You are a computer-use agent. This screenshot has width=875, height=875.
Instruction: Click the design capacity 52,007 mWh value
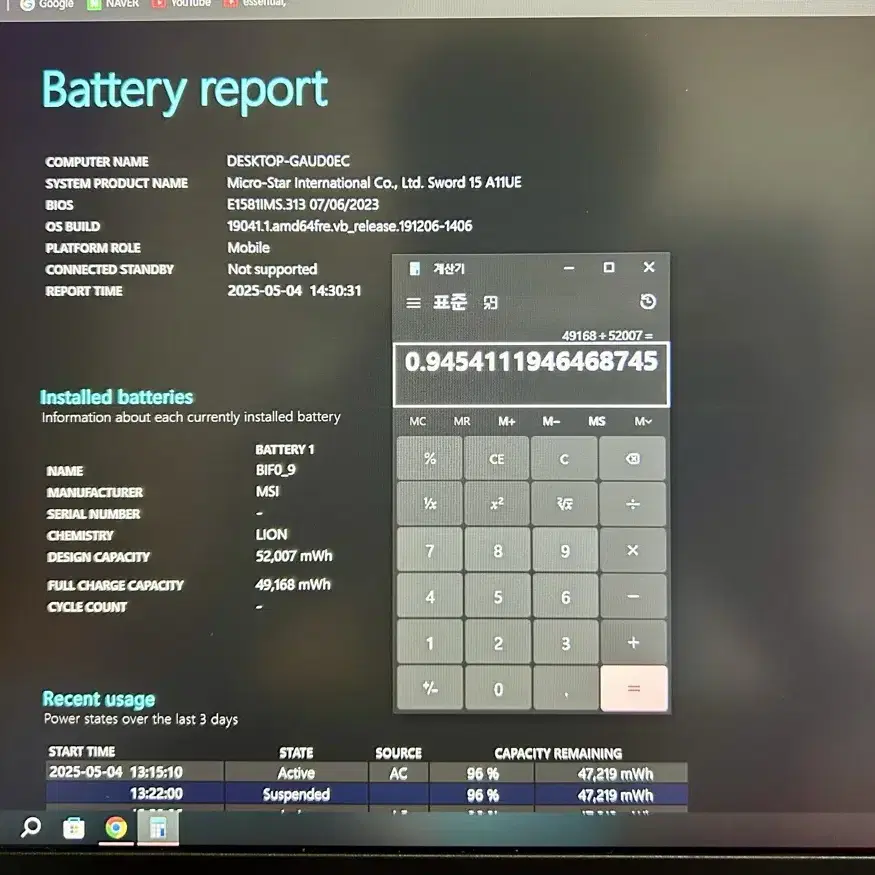(294, 556)
